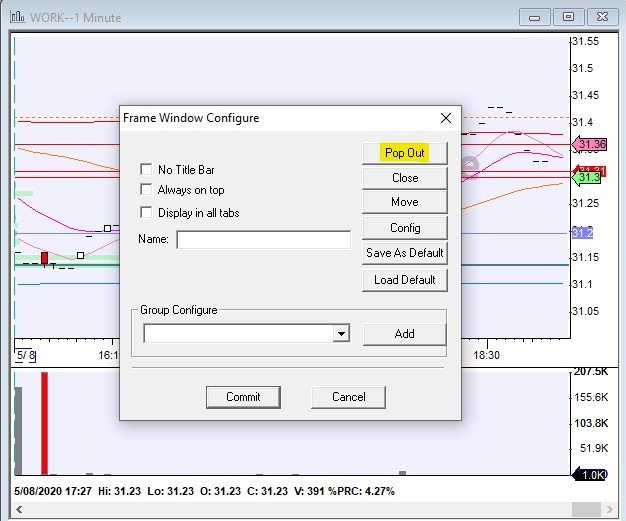
Task: Enable the No Title Bar checkbox
Action: [x=147, y=170]
